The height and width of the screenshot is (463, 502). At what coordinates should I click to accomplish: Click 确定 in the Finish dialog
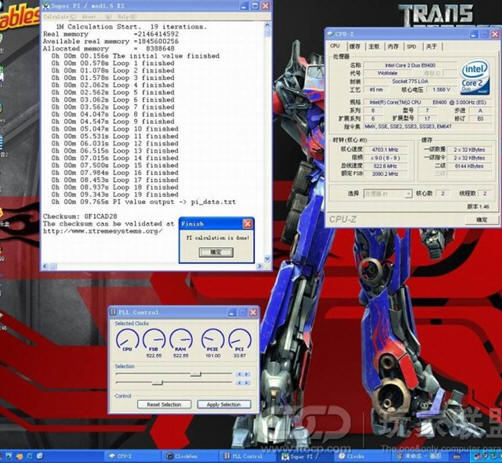(x=216, y=252)
